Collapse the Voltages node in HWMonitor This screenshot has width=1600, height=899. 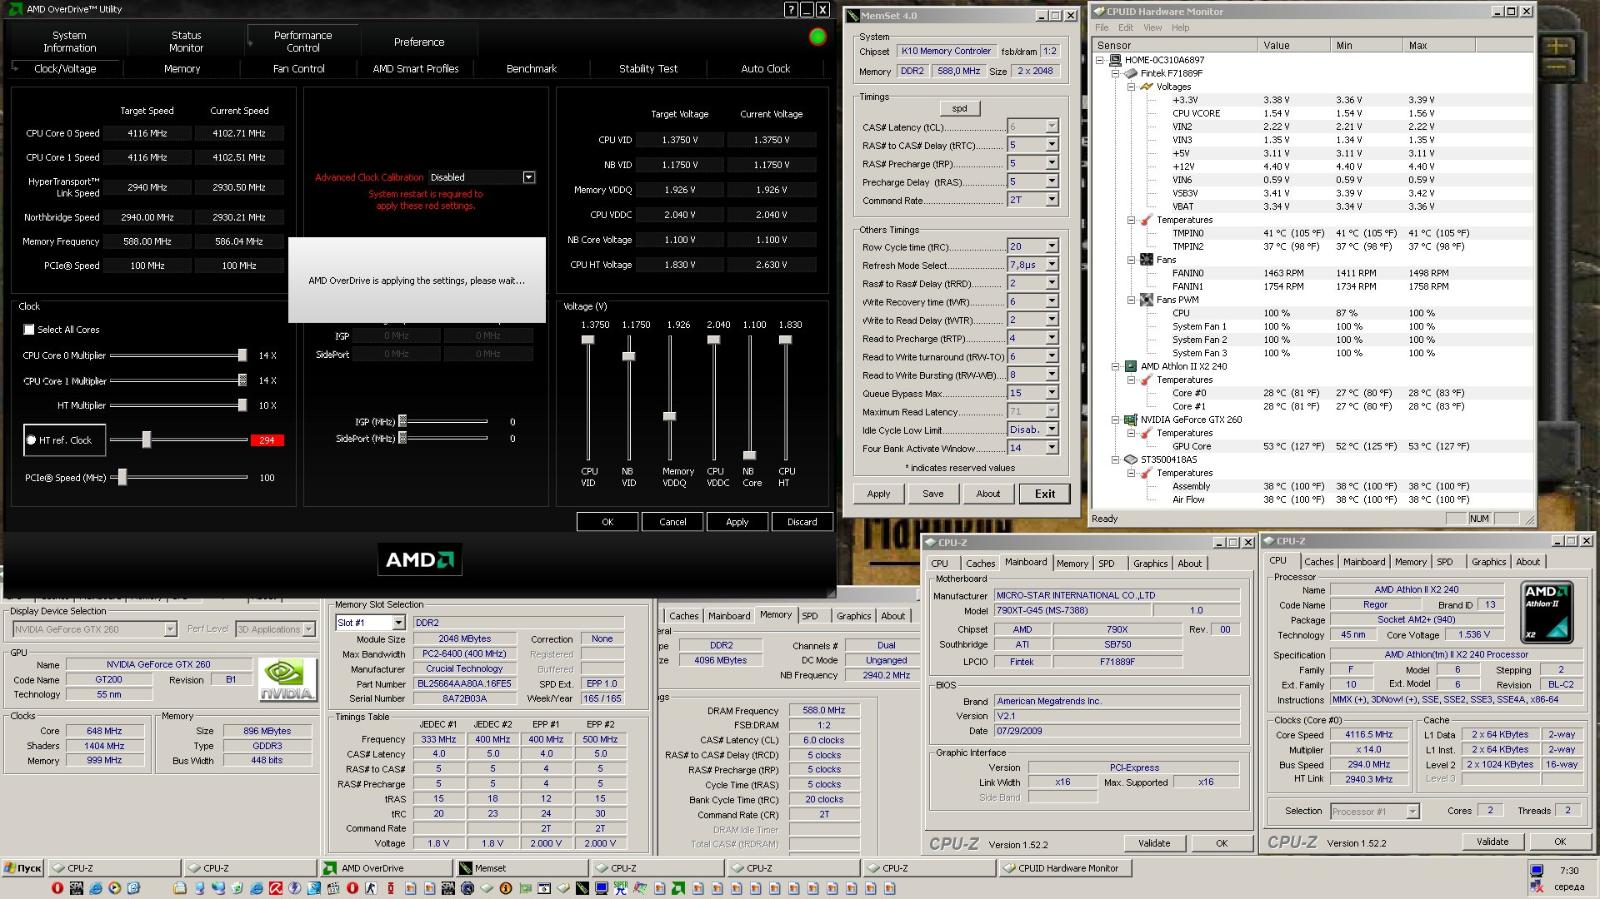coord(1132,87)
